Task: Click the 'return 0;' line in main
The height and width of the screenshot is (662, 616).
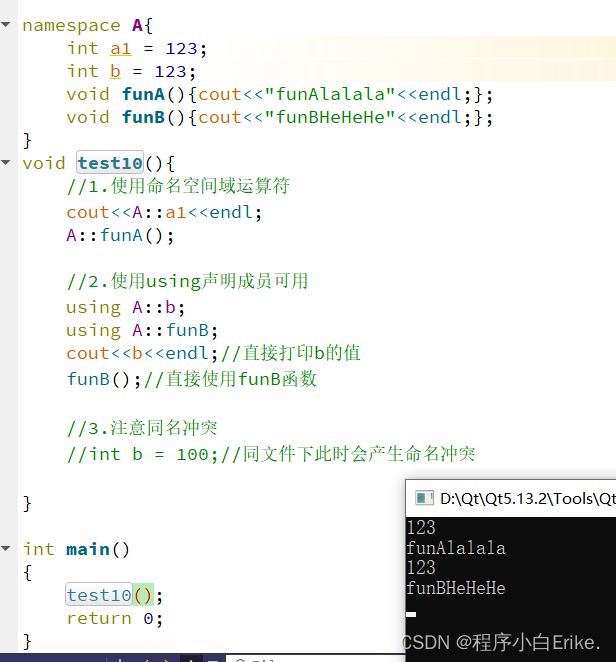Action: (x=114, y=618)
